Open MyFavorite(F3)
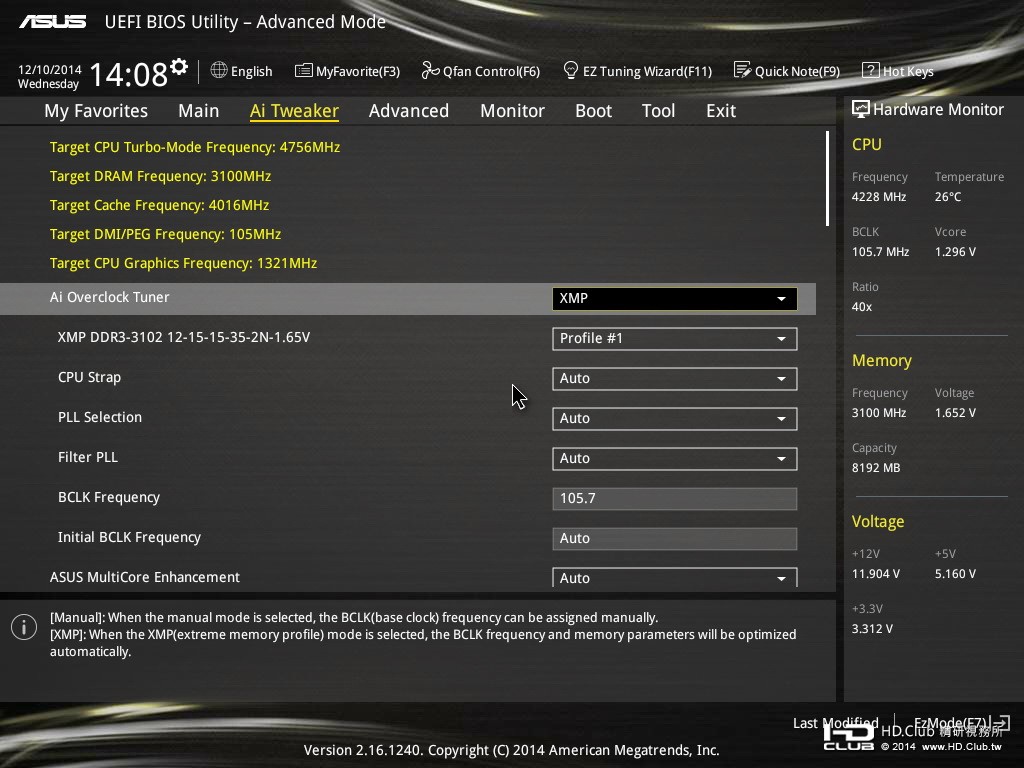This screenshot has width=1024, height=768. (347, 71)
